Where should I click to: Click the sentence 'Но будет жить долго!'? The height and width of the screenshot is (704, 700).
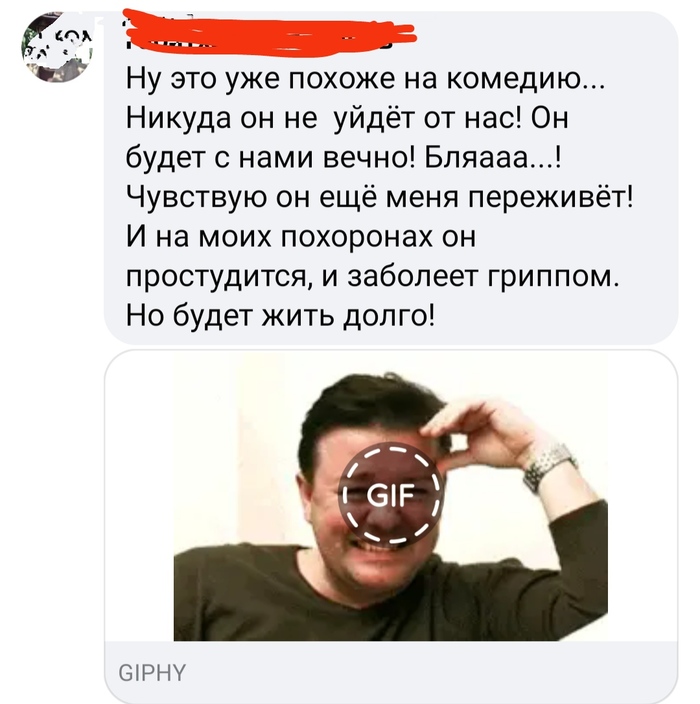click(280, 314)
